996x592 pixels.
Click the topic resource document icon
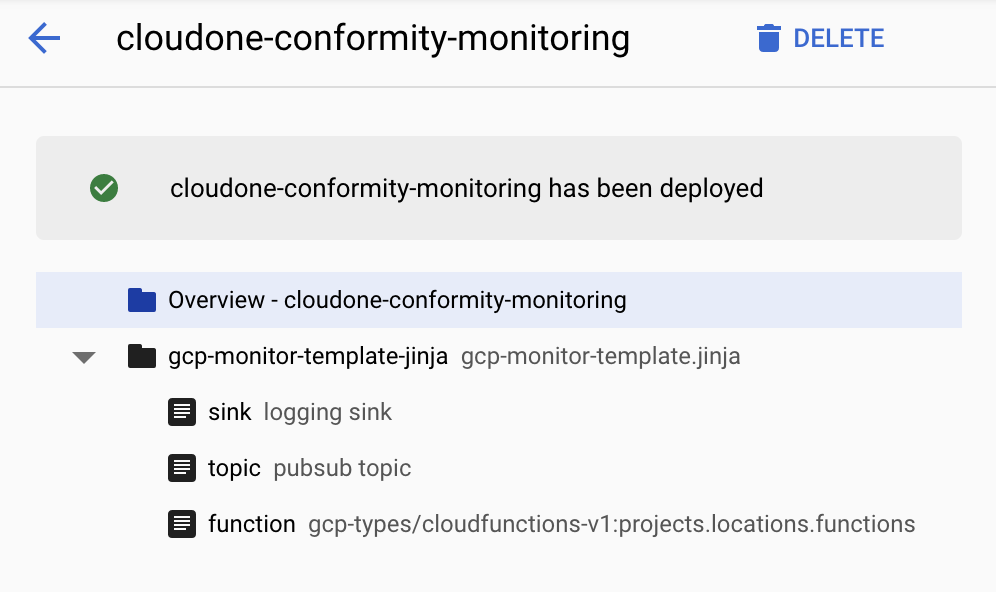(181, 468)
